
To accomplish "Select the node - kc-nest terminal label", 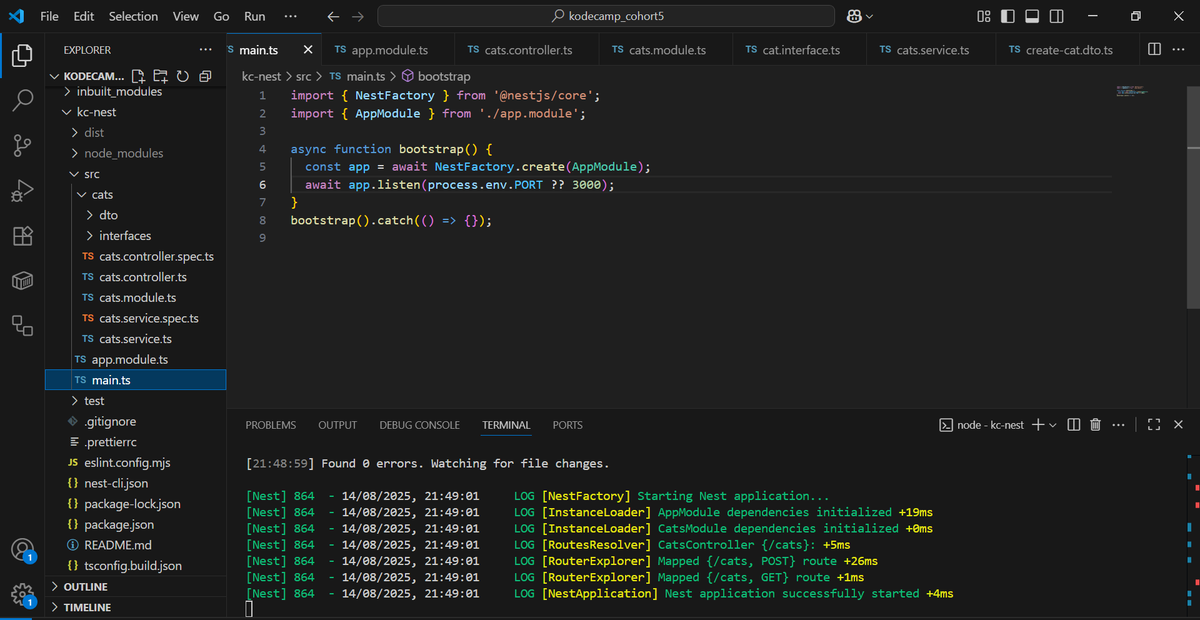I will coord(983,425).
